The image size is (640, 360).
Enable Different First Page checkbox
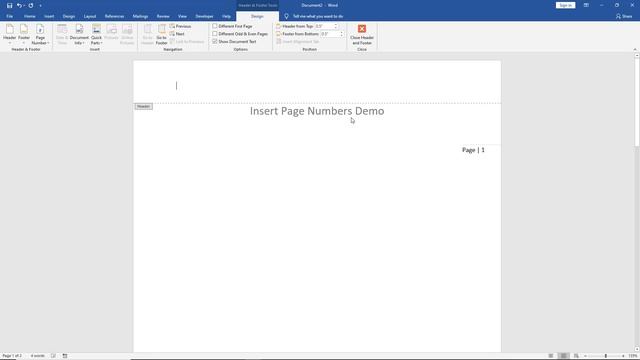coord(215,26)
